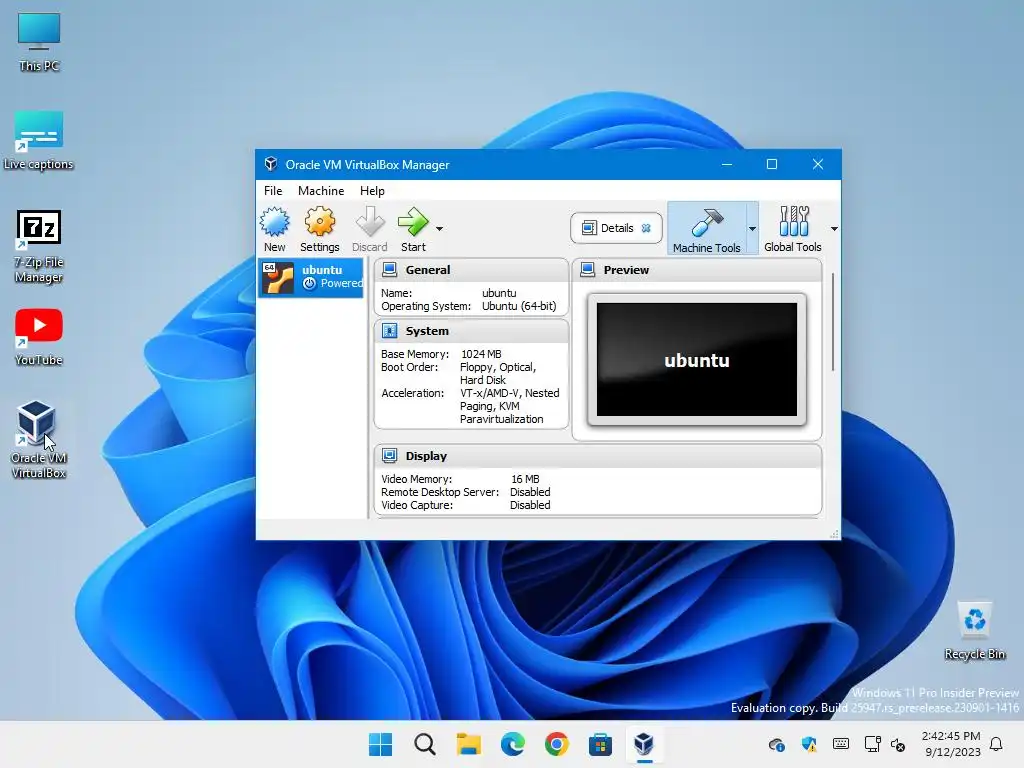Image resolution: width=1024 pixels, height=768 pixels.
Task: Select the ubuntu VM in the list
Action: [311, 278]
